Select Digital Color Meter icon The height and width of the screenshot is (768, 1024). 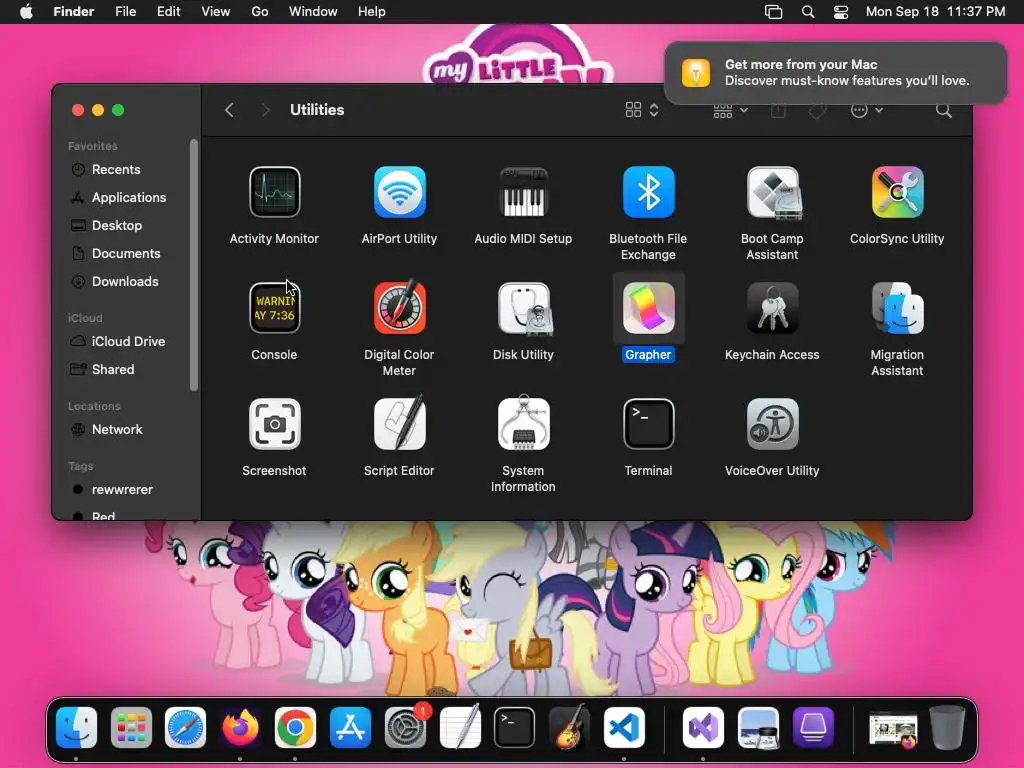tap(399, 307)
